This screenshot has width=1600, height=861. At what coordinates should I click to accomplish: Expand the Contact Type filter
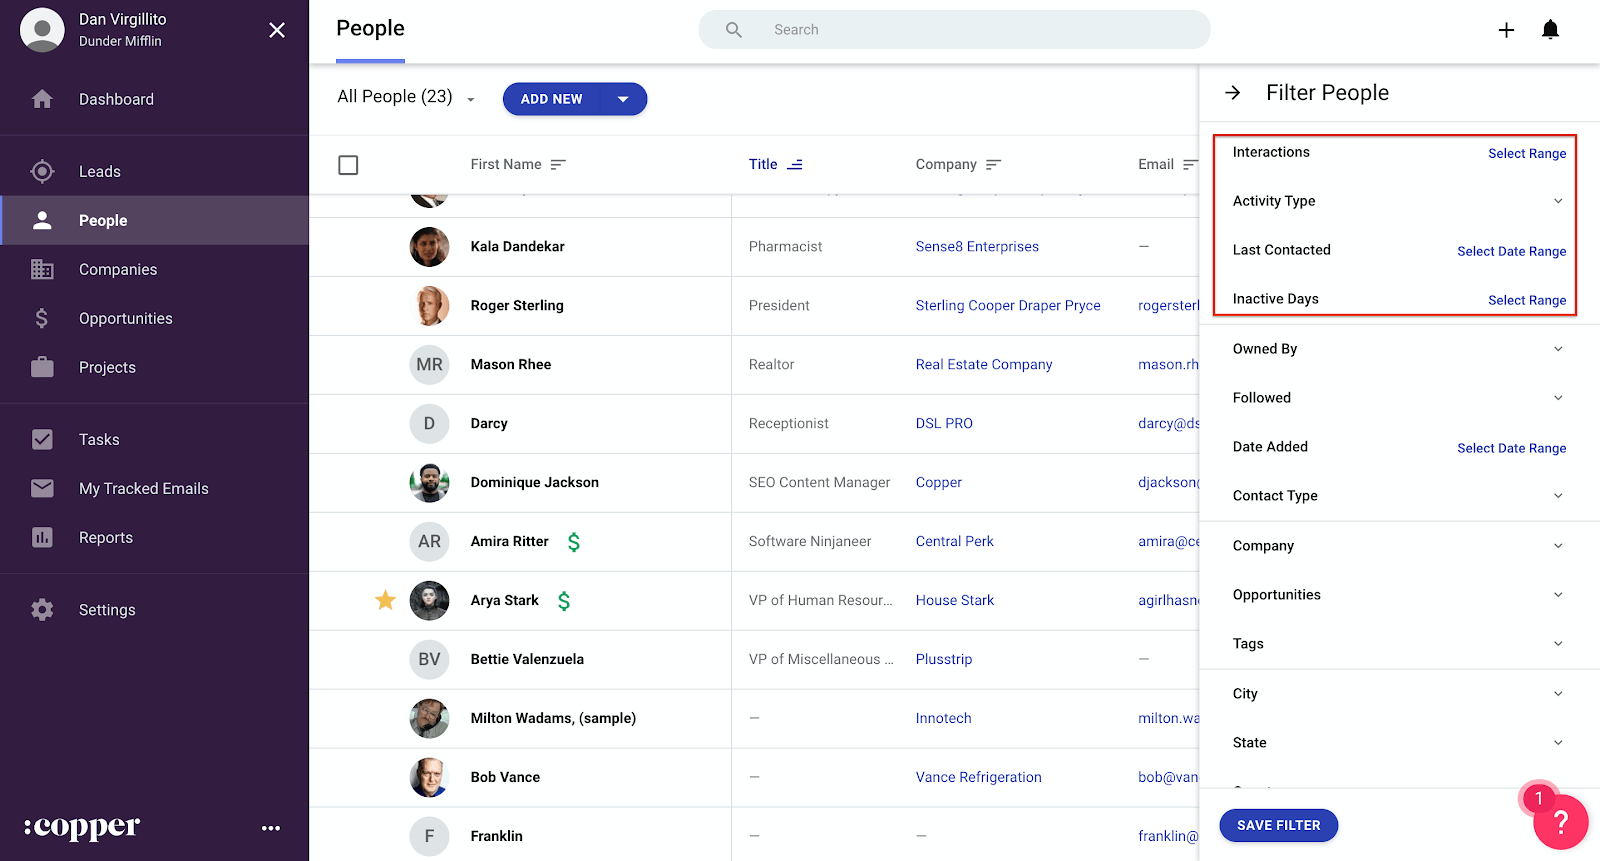1558,496
